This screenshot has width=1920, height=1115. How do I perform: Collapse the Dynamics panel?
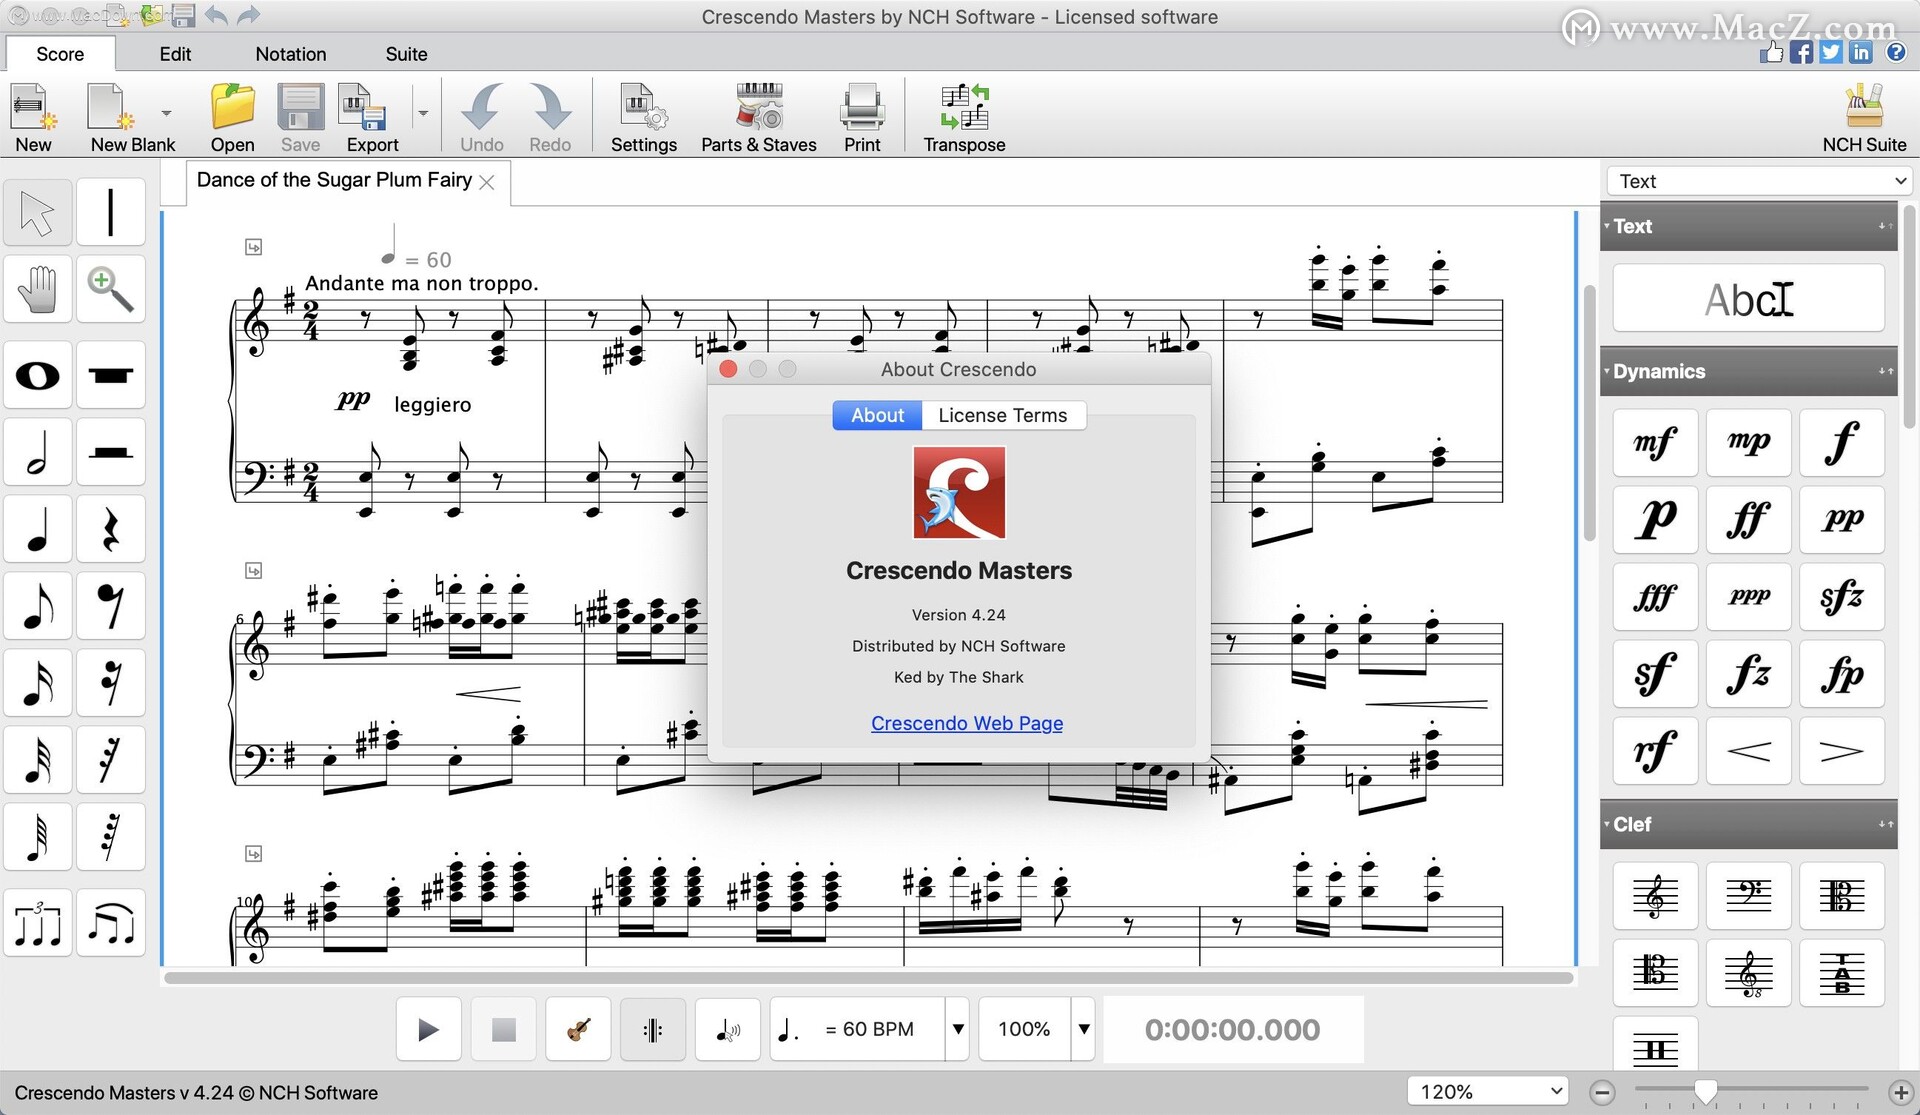pyautogui.click(x=1748, y=371)
